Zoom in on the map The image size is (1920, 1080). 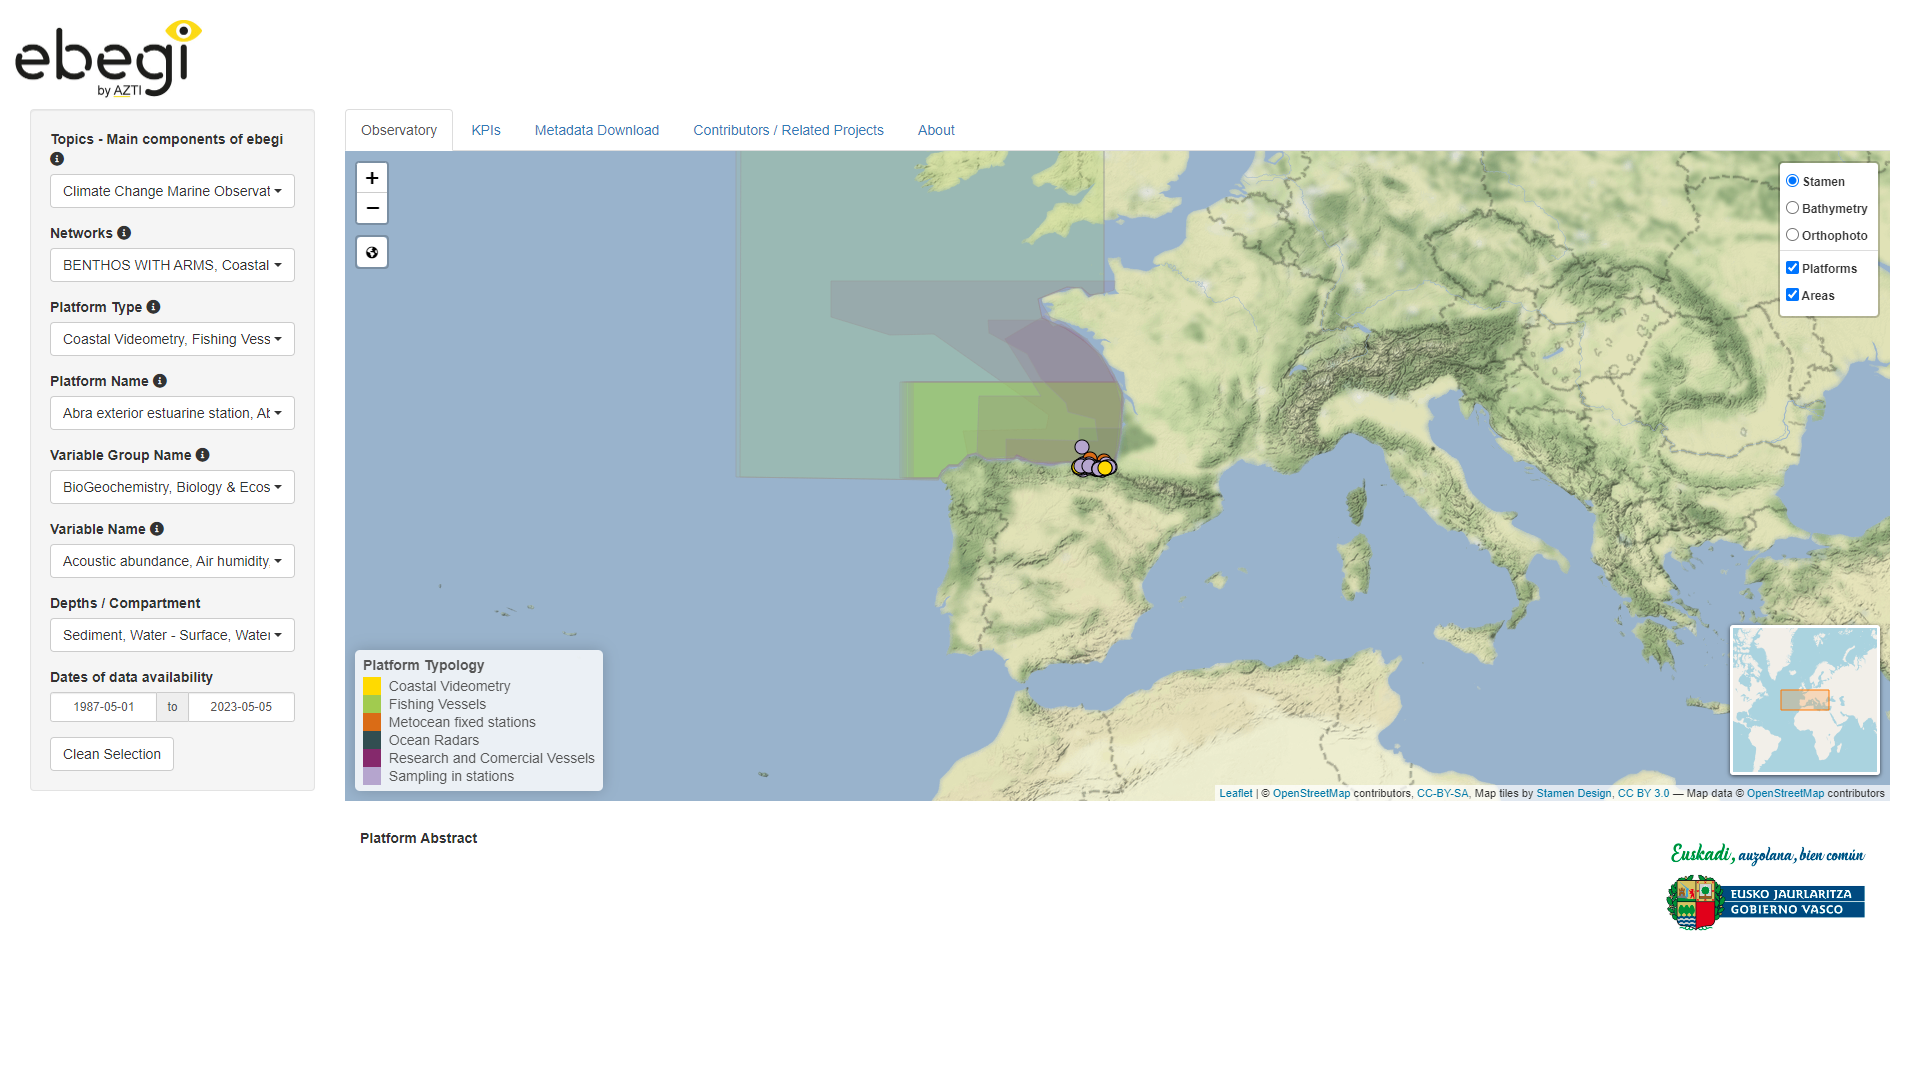click(x=372, y=178)
